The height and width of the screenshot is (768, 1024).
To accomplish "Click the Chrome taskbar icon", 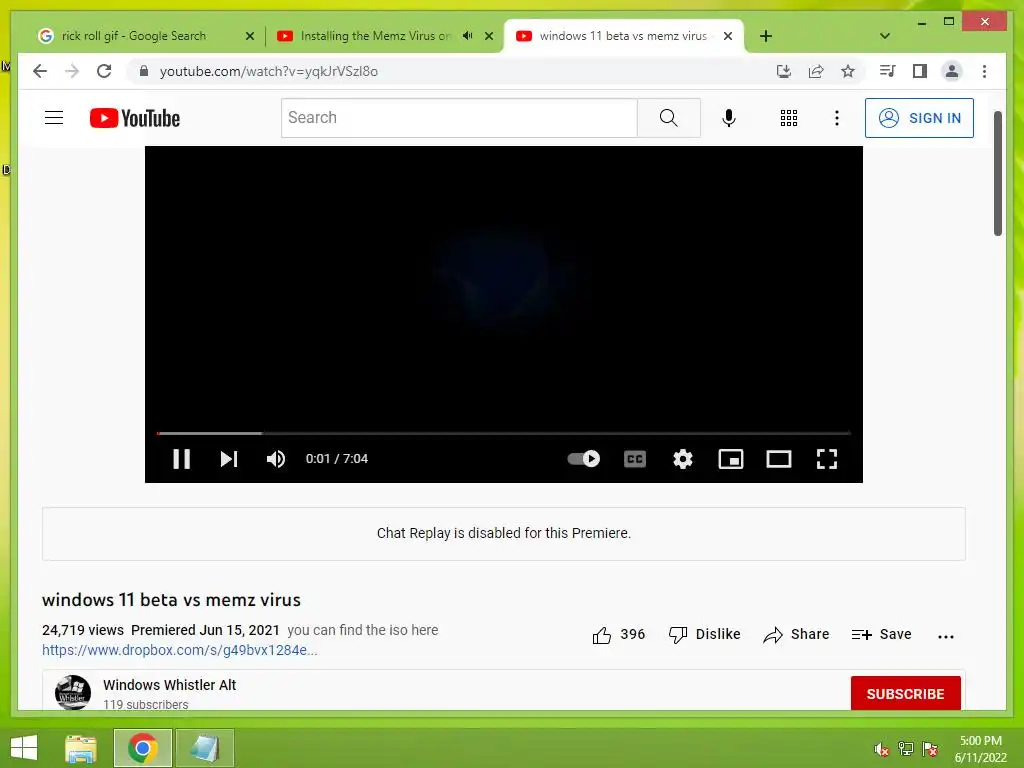I will [x=142, y=748].
